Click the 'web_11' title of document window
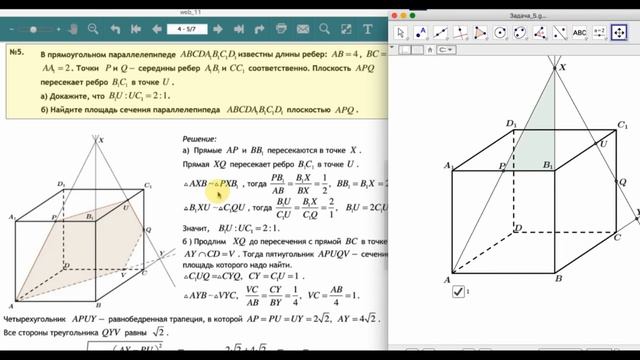Viewport: 640px width, 360px height. pos(190,12)
